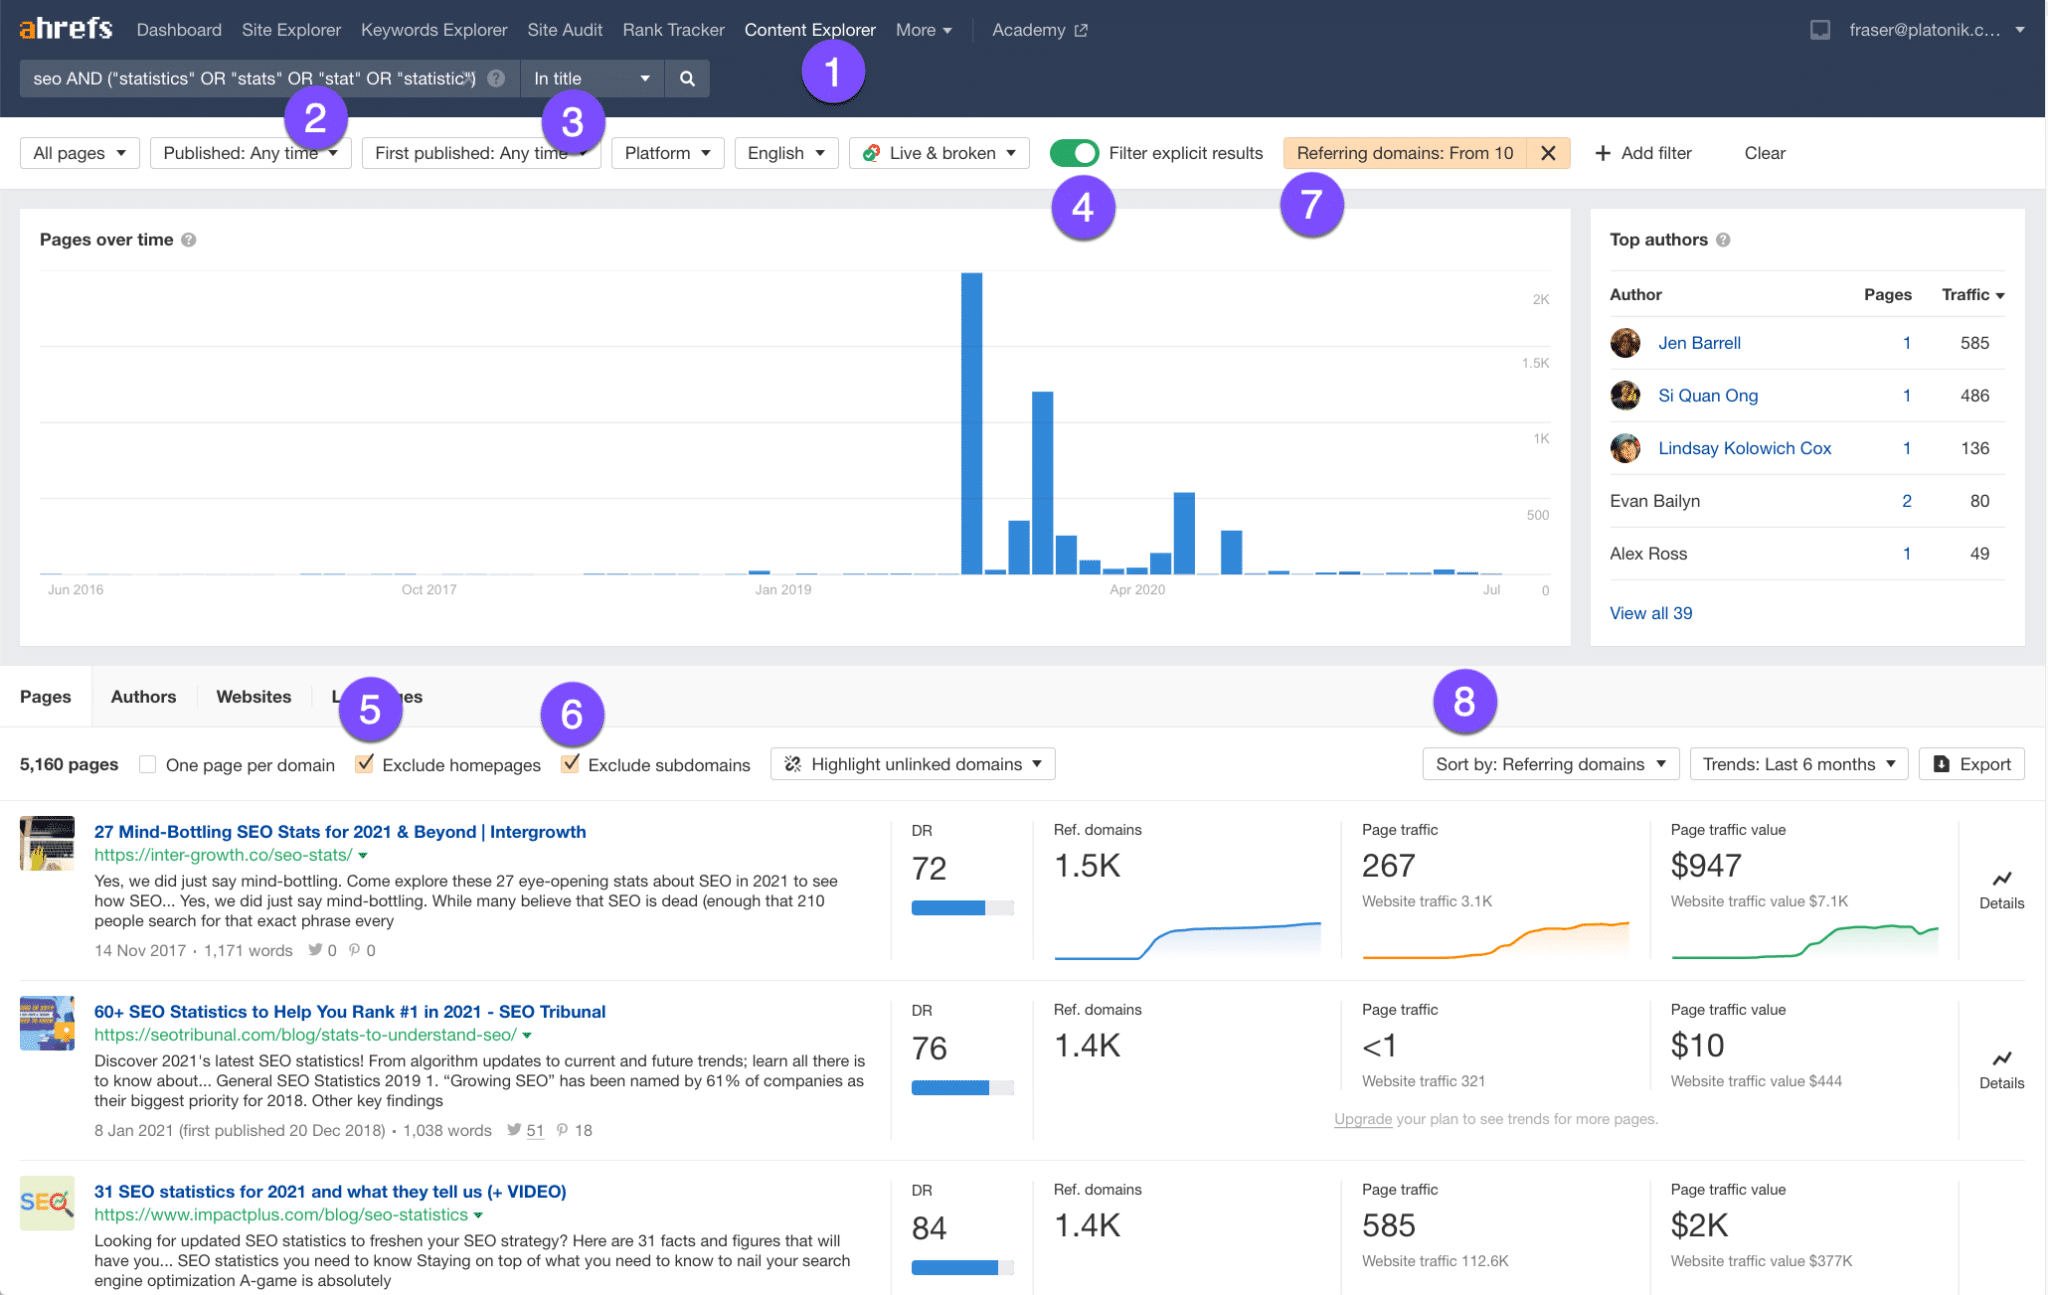Click the tallest bar in the chart
This screenshot has height=1295, width=2048.
tap(971, 423)
